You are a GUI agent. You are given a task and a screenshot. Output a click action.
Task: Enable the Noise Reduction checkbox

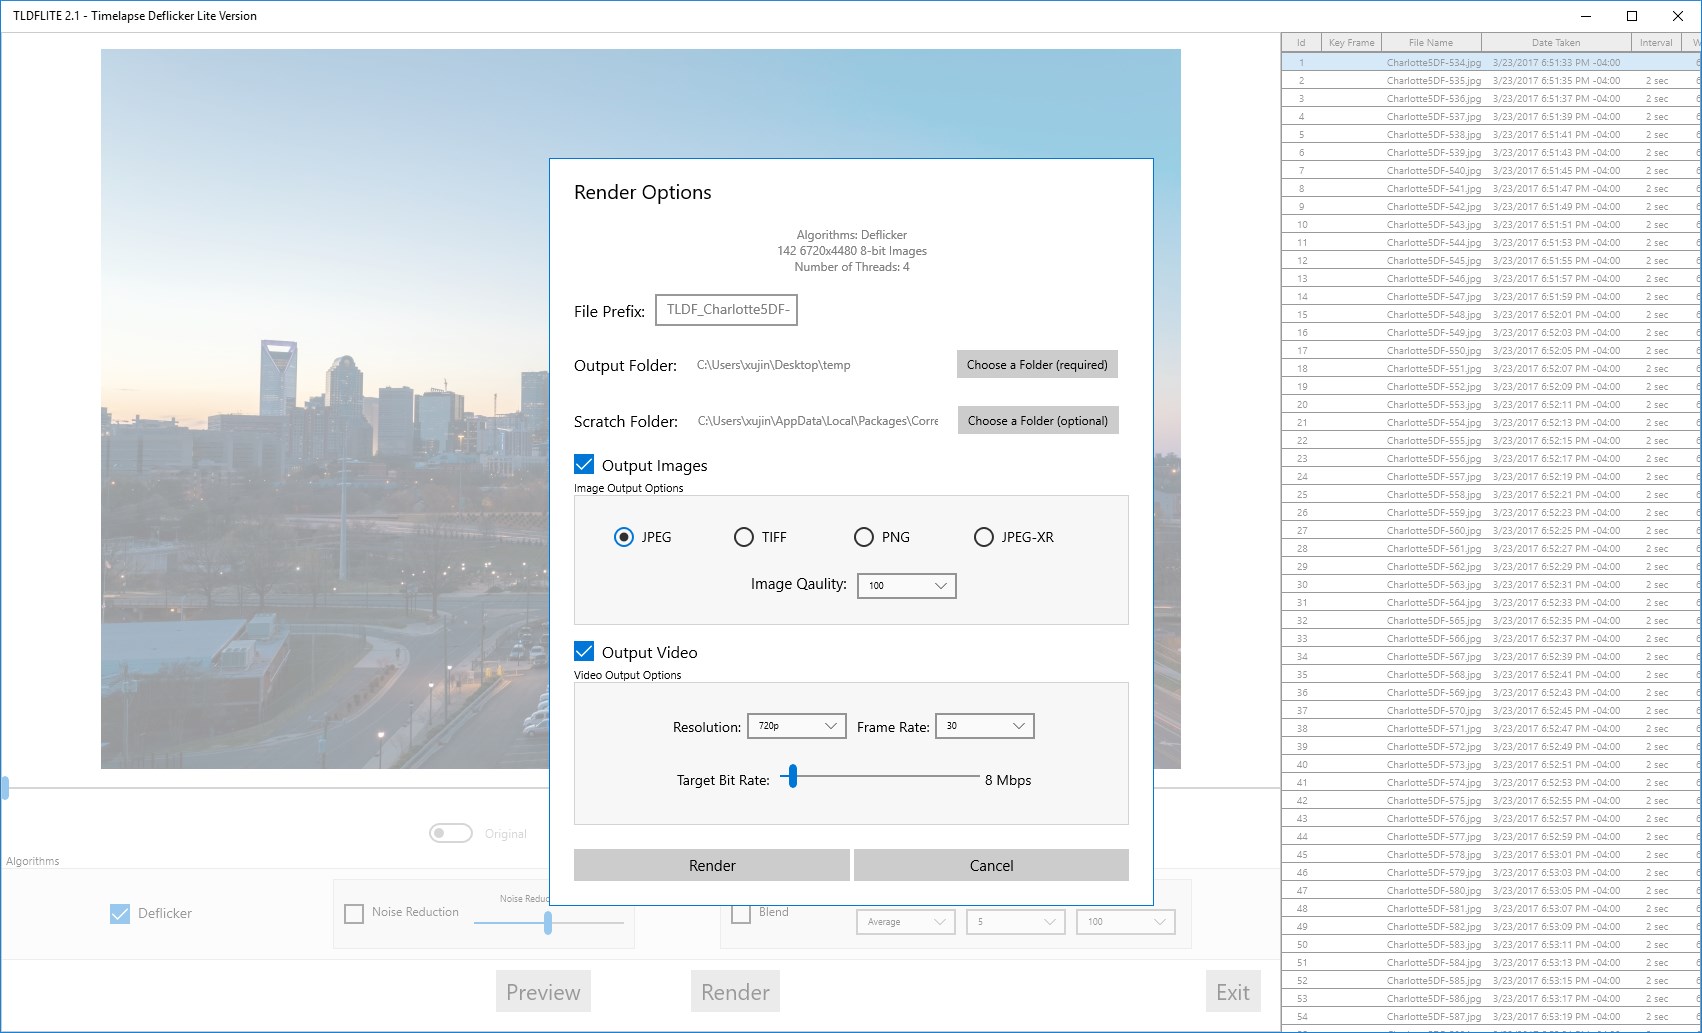[354, 913]
